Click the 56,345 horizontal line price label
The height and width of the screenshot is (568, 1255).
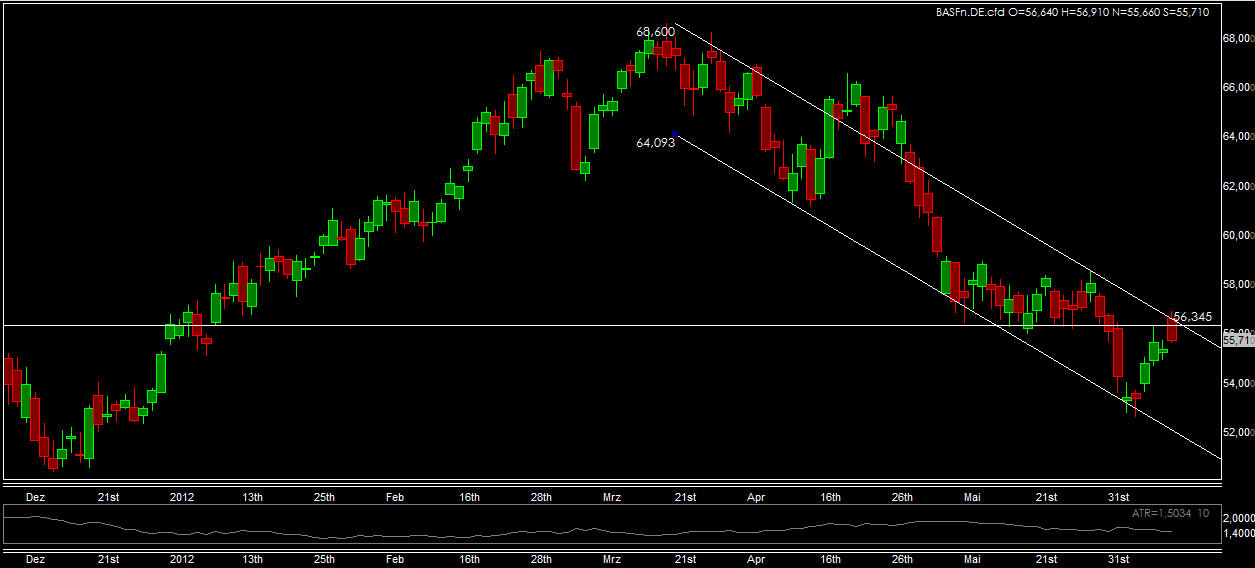[x=1193, y=317]
